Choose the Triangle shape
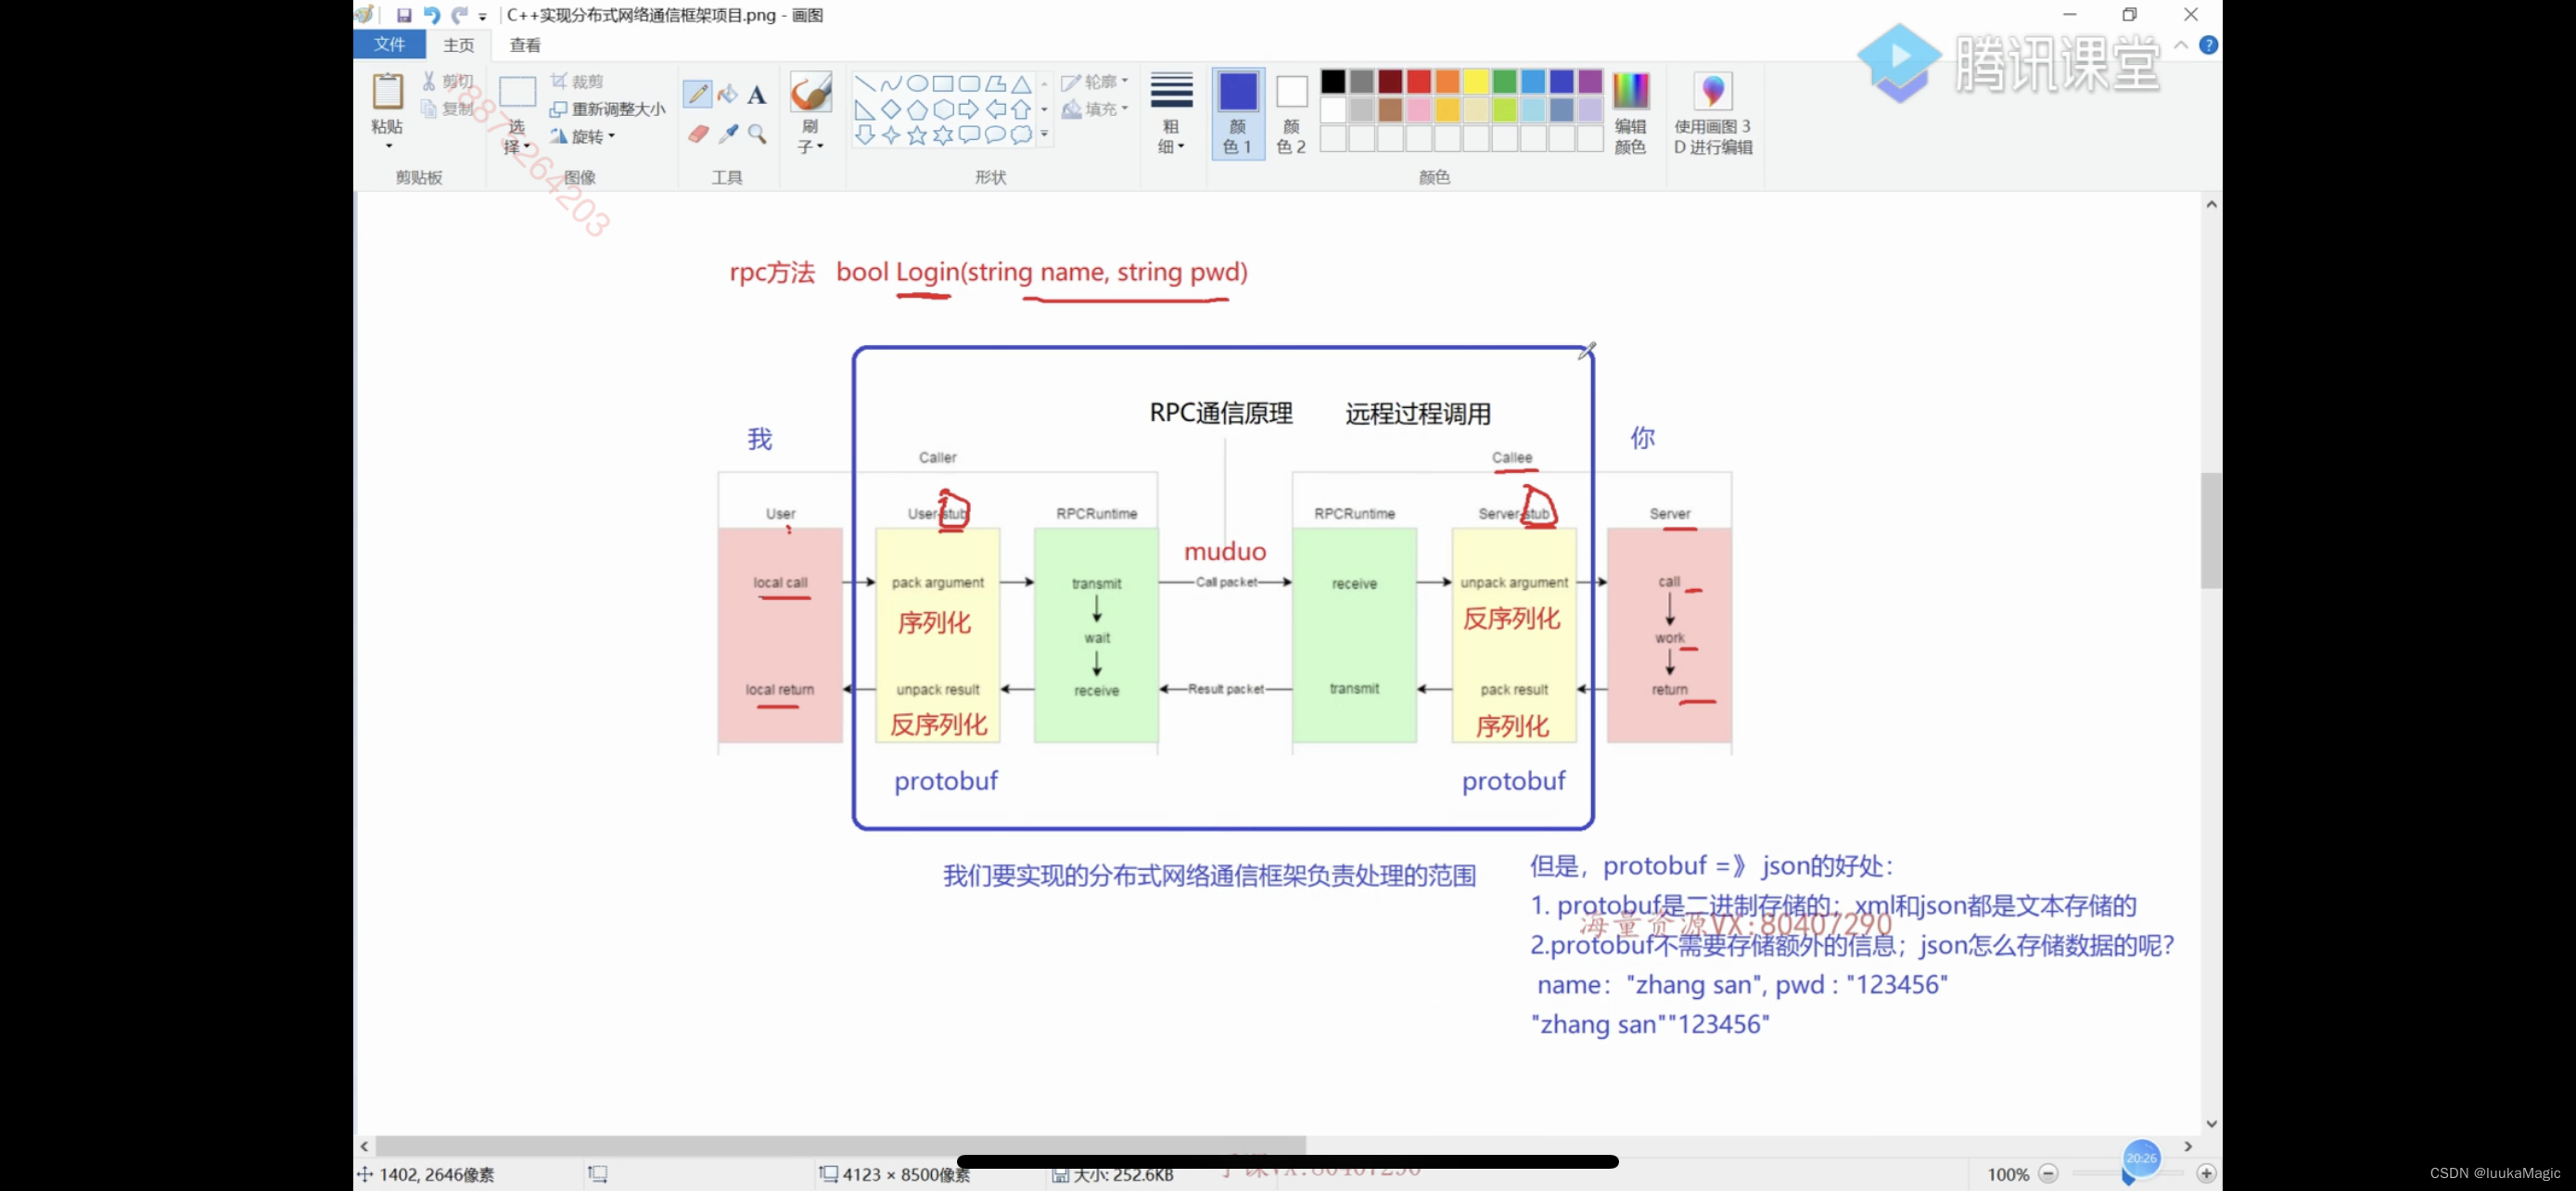Viewport: 2576px width, 1191px height. (x=1021, y=84)
